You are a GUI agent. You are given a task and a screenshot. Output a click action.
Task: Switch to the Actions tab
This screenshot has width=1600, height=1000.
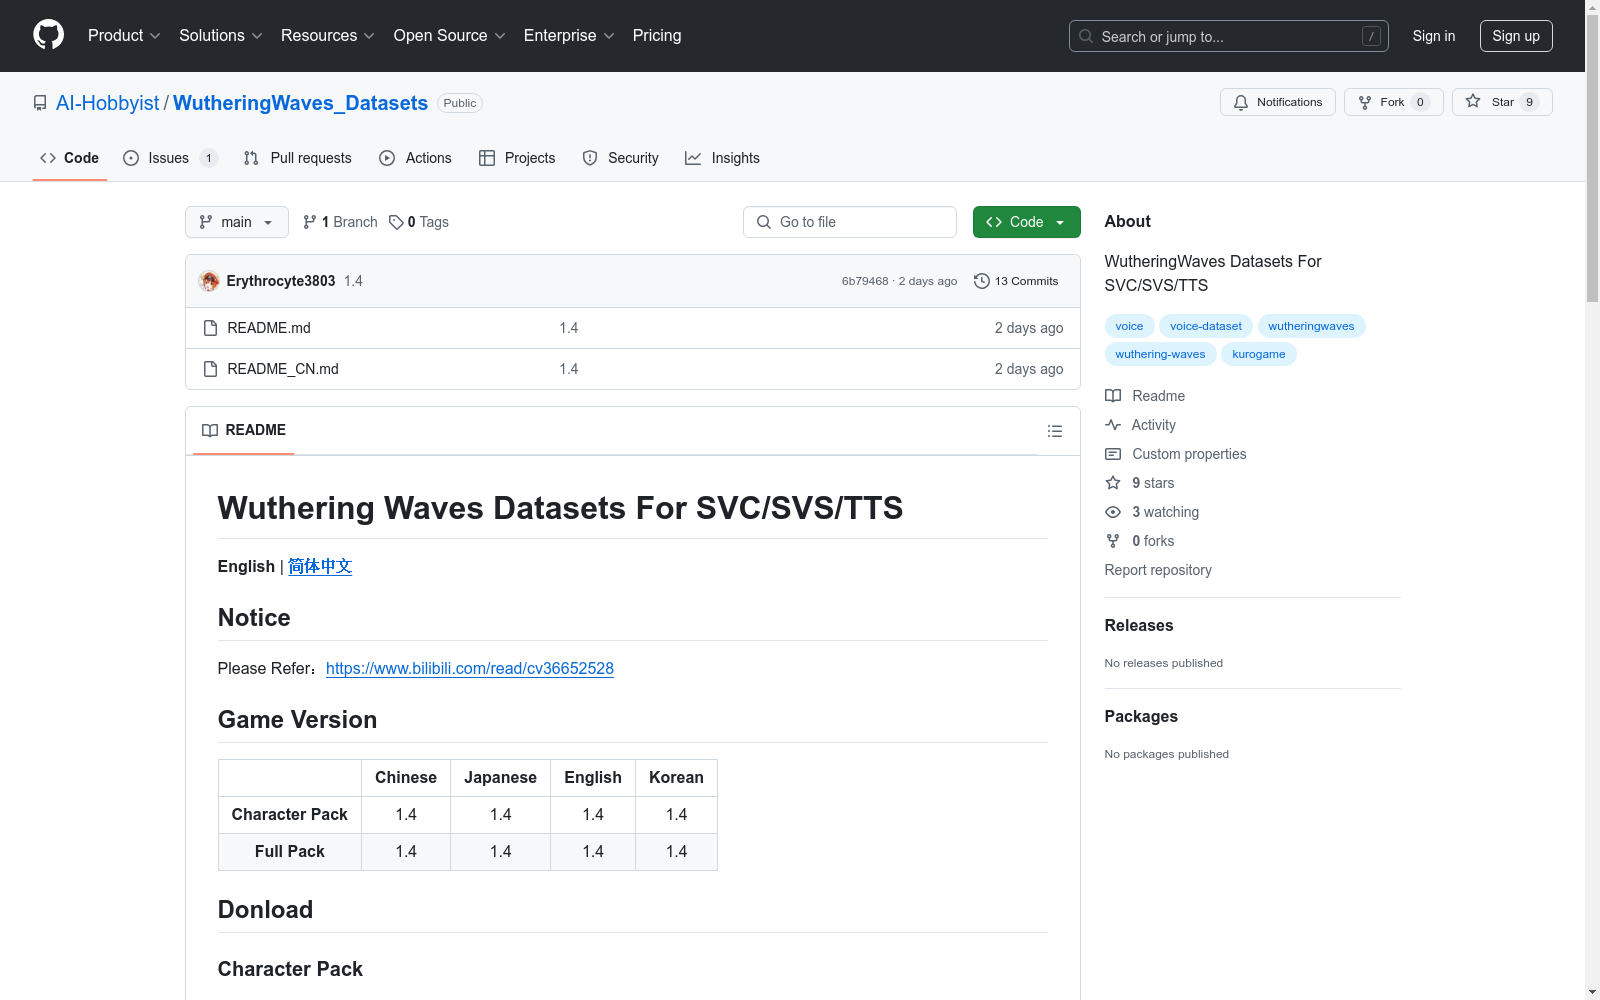(x=416, y=158)
